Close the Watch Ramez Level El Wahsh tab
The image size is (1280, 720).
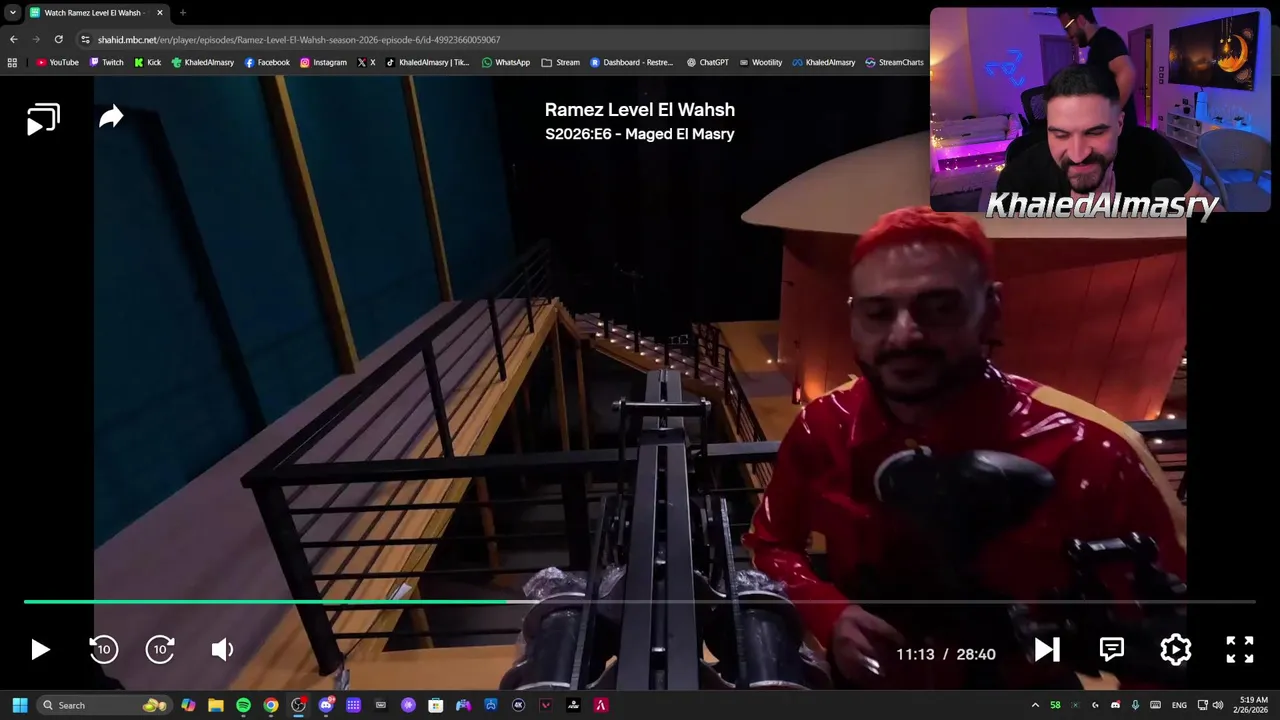[x=160, y=13]
